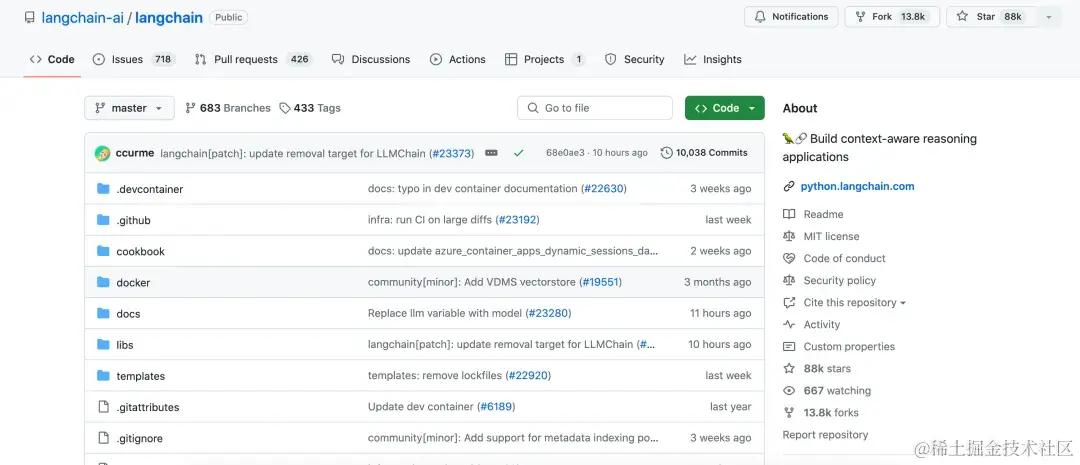This screenshot has width=1080, height=465.
Task: Expand the Star lists dropdown arrow
Action: point(1049,17)
